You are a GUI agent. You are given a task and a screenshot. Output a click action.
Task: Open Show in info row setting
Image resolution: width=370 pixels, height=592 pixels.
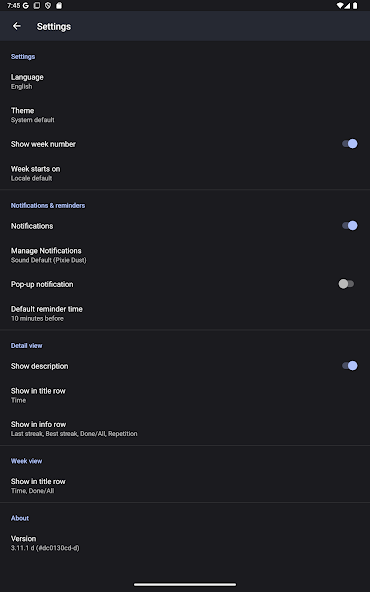[185, 429]
